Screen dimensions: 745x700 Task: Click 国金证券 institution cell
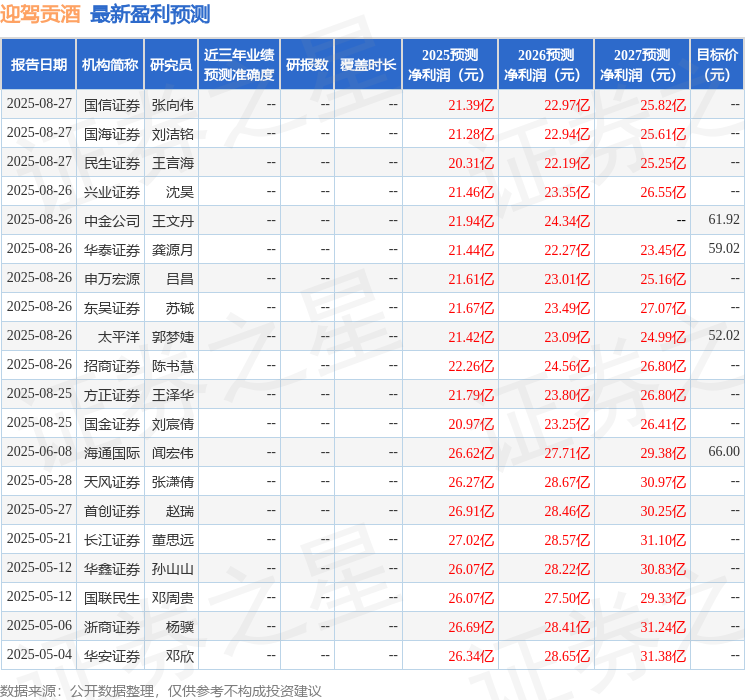tap(112, 424)
